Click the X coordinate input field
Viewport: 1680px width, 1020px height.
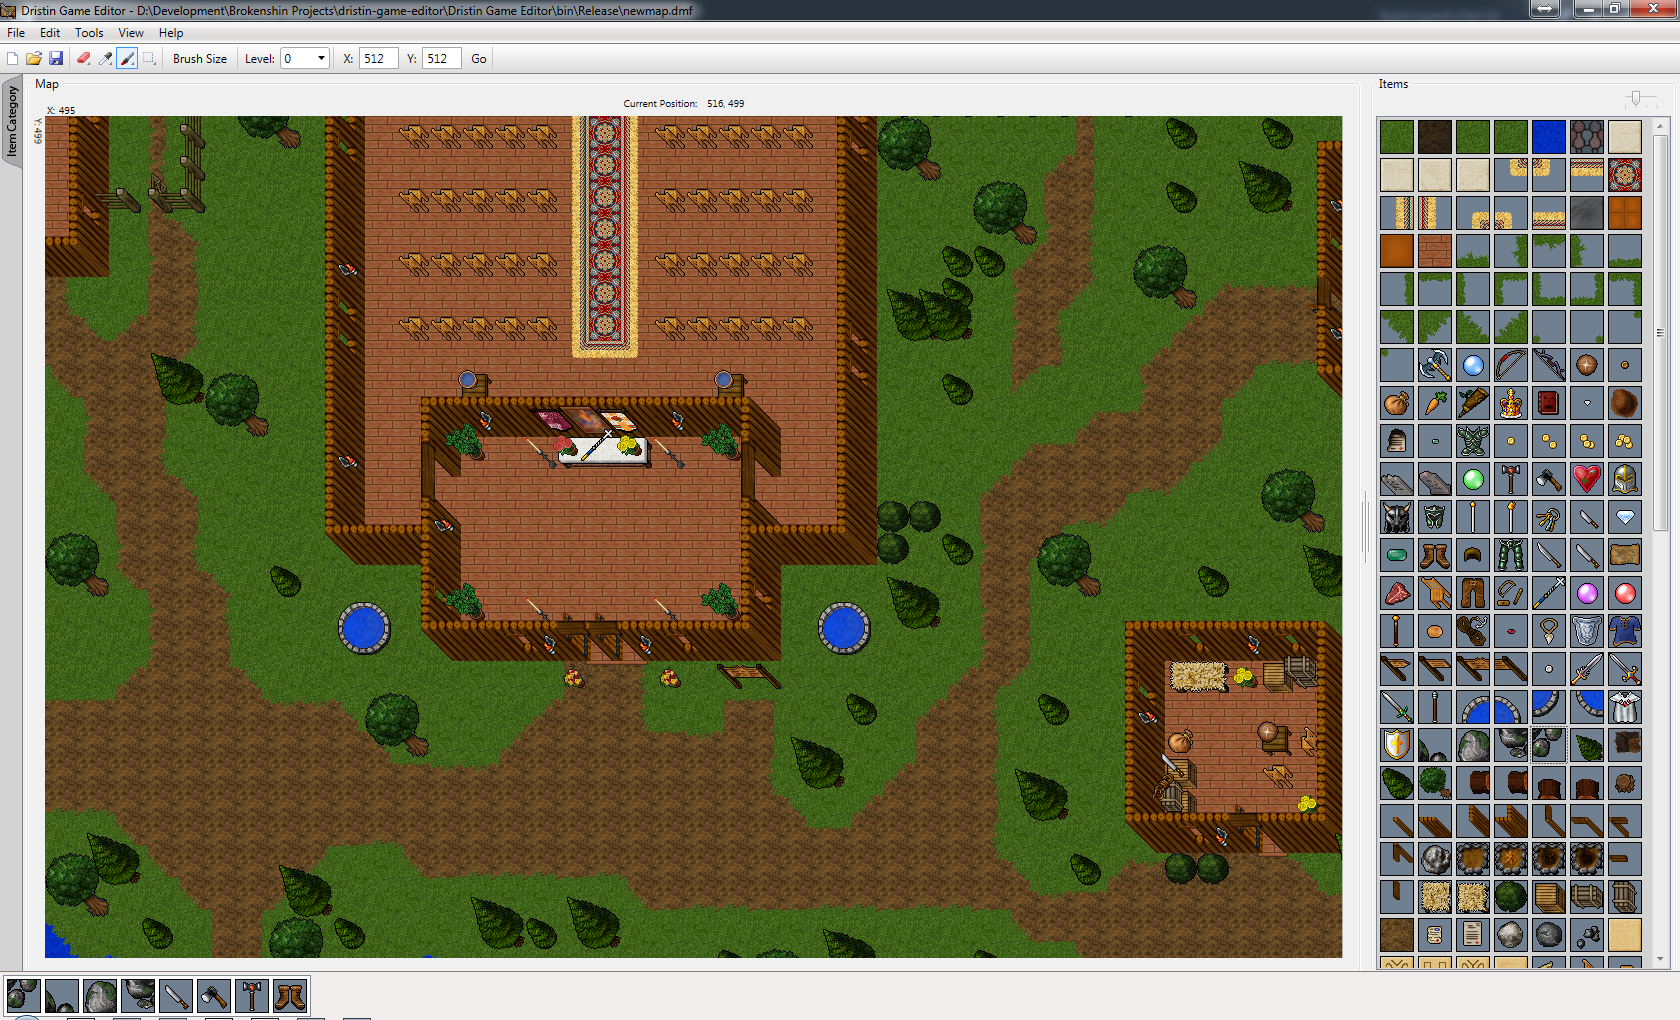point(378,59)
